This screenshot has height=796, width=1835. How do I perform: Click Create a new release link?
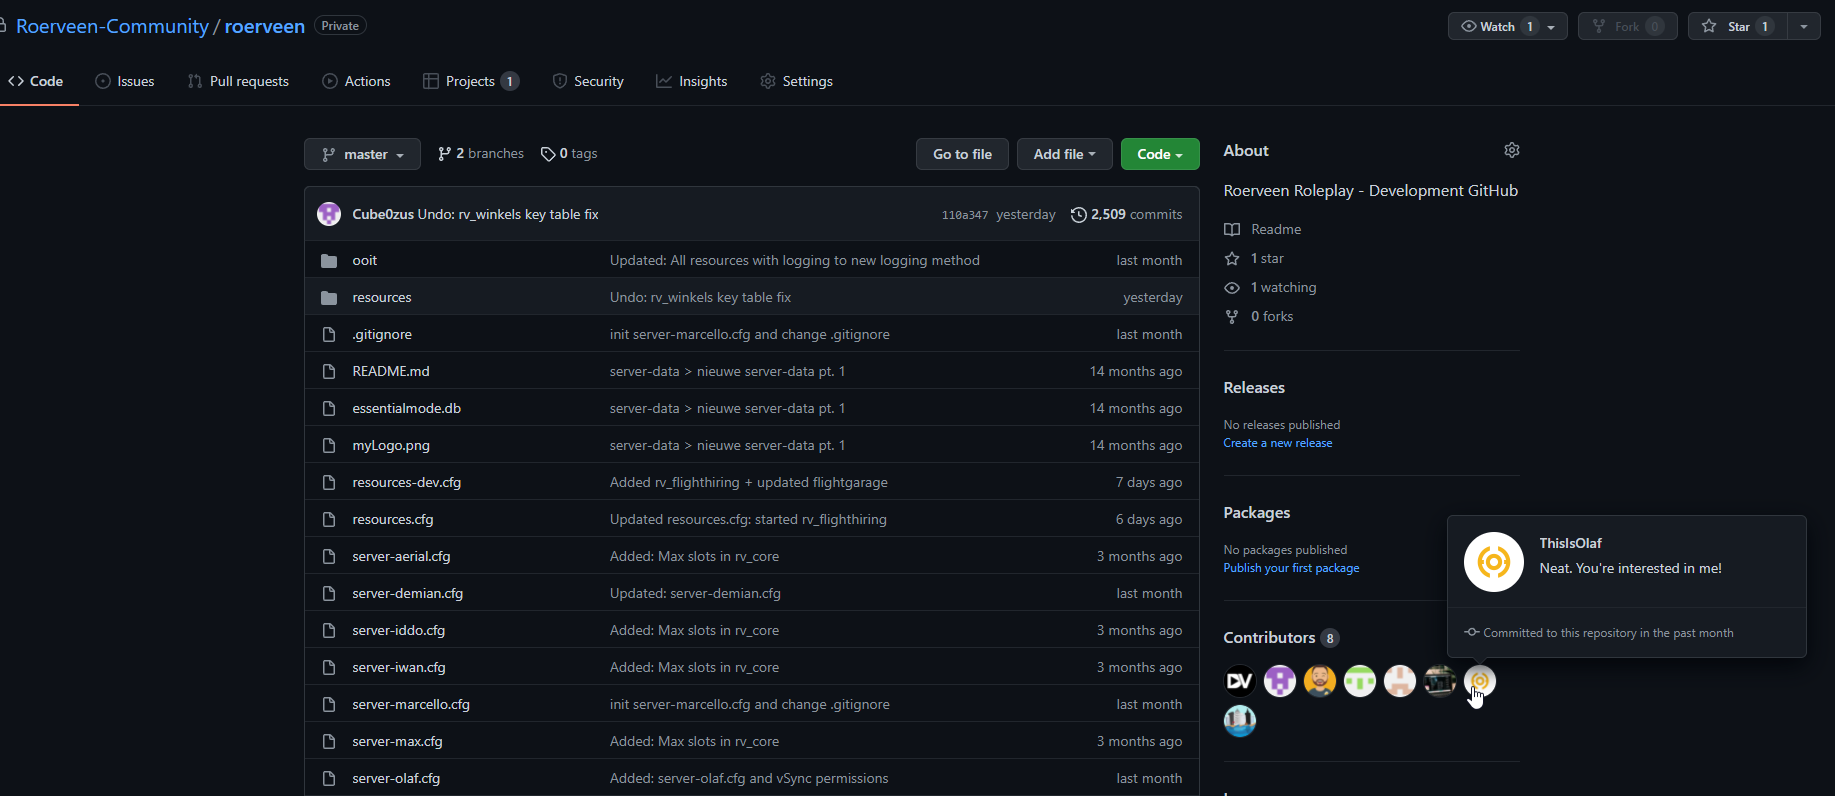coord(1277,443)
